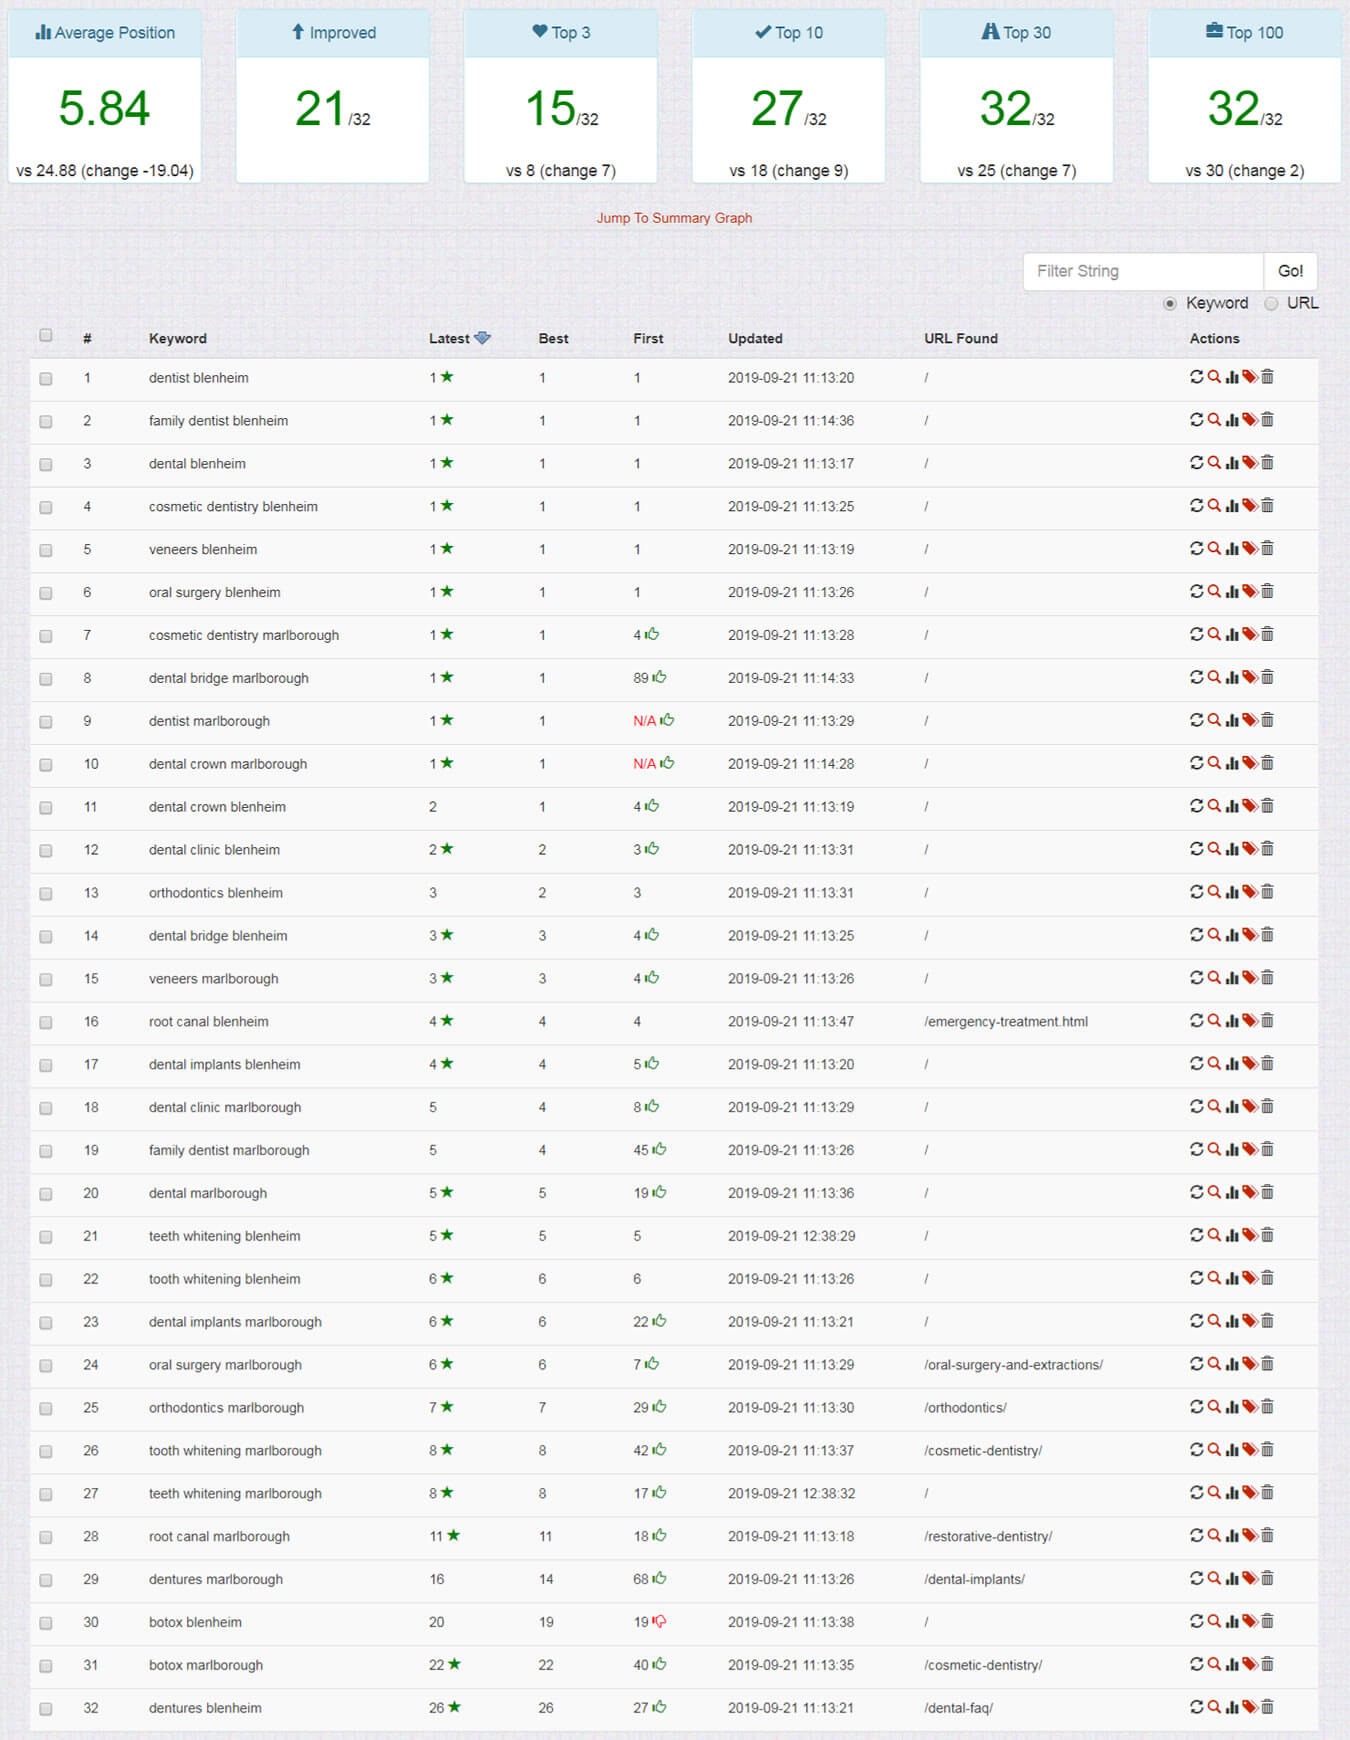Toggle sort arrow on Latest column
Image resolution: width=1350 pixels, height=1740 pixels.
(482, 338)
